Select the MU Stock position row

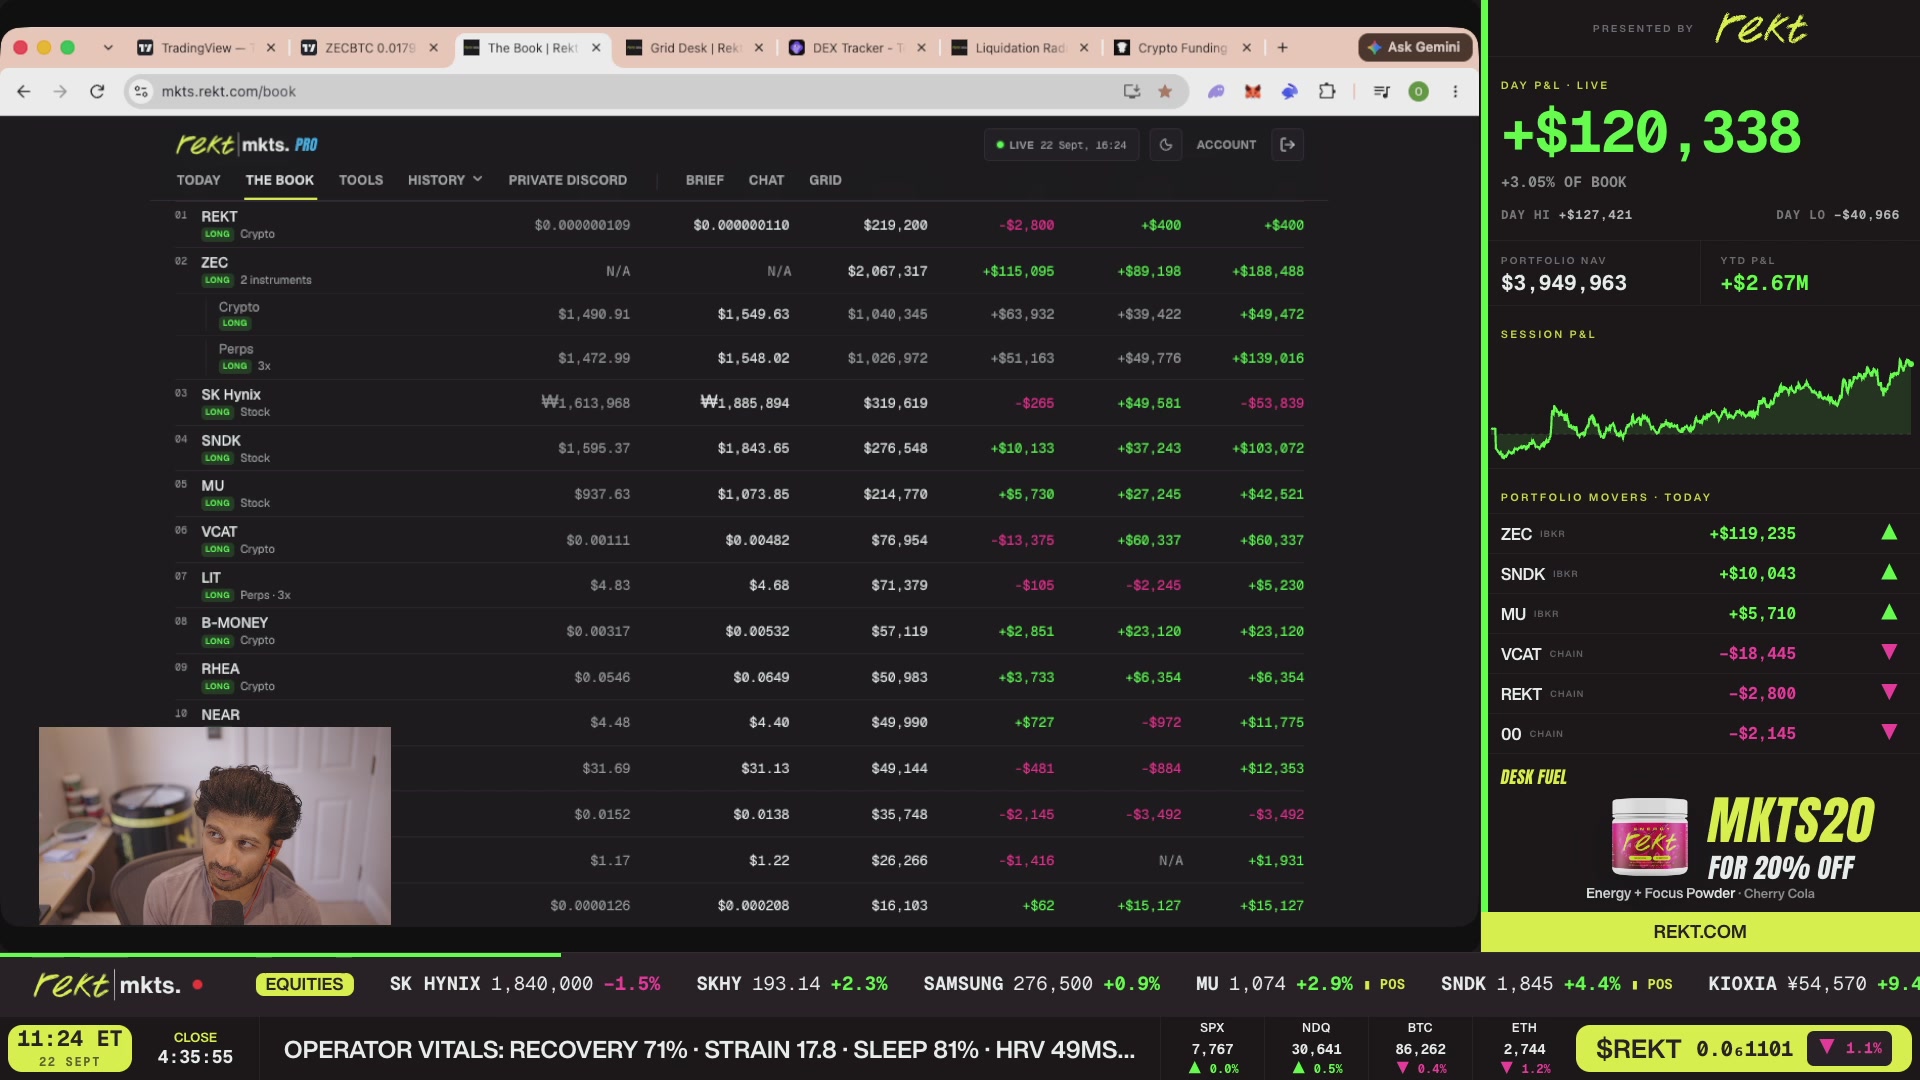tap(740, 494)
